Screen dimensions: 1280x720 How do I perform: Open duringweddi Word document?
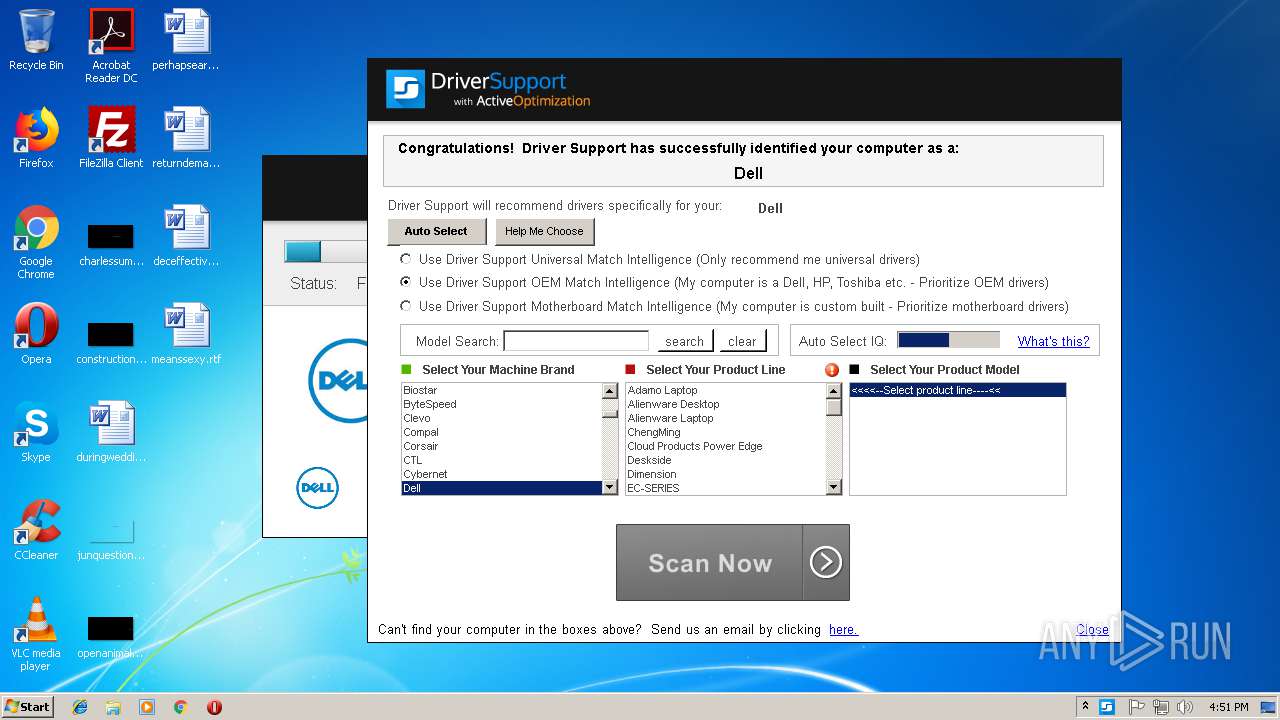(111, 431)
